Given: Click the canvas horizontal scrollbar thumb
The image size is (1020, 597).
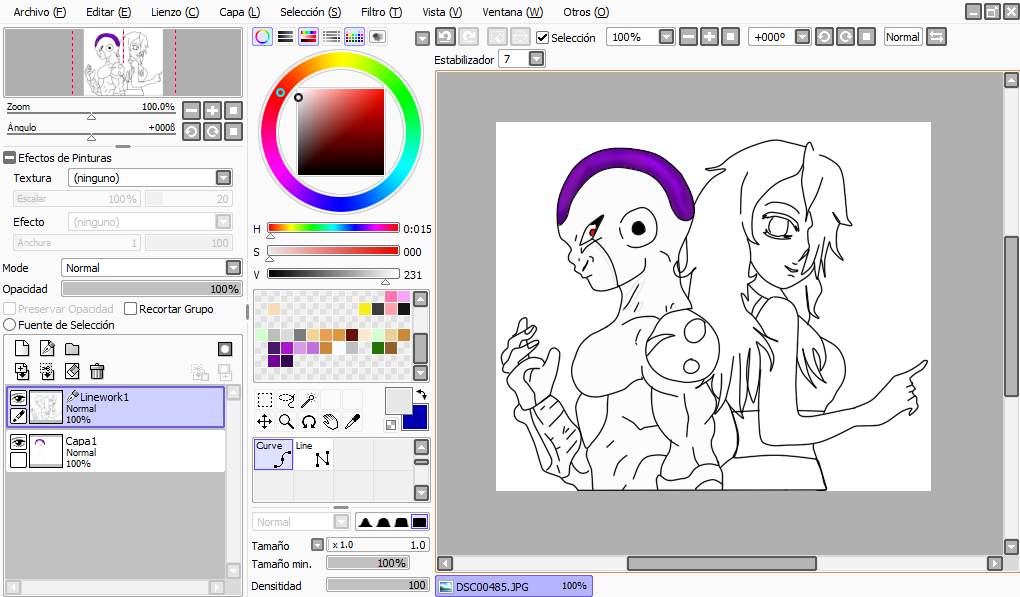Looking at the screenshot, I should pos(721,563).
